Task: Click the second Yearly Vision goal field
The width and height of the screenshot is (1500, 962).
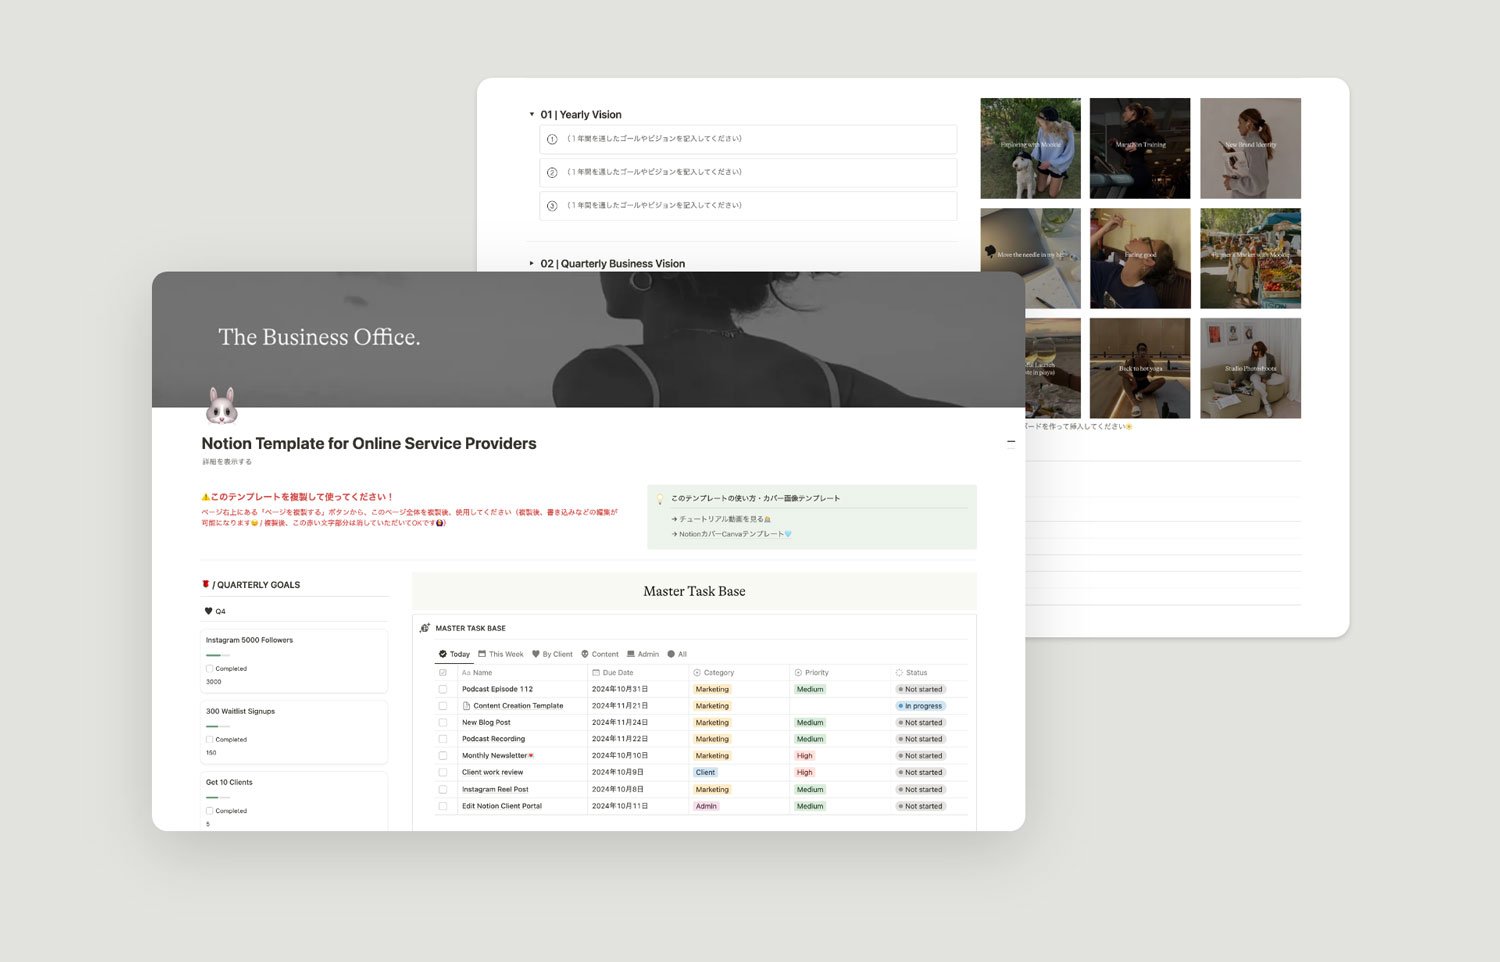Action: pyautogui.click(x=748, y=172)
